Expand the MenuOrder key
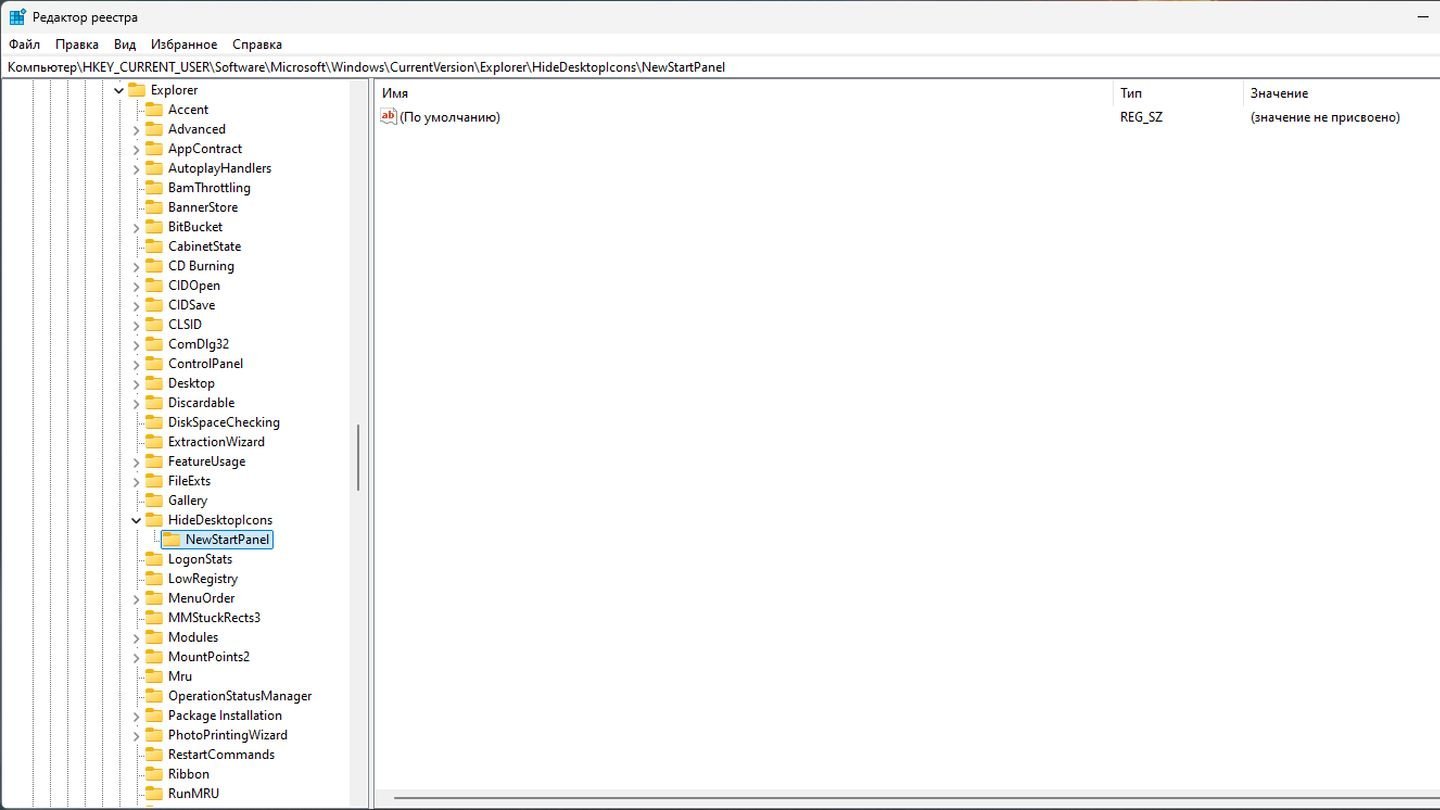 click(136, 598)
